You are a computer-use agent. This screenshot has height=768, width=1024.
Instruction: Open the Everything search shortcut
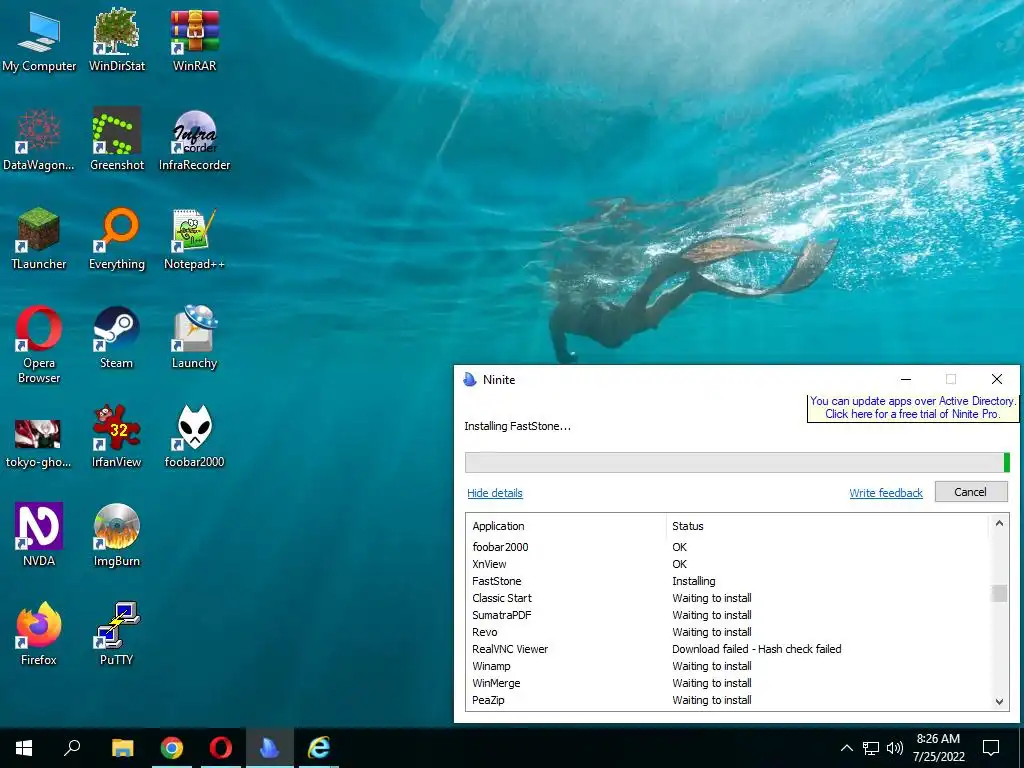point(116,239)
